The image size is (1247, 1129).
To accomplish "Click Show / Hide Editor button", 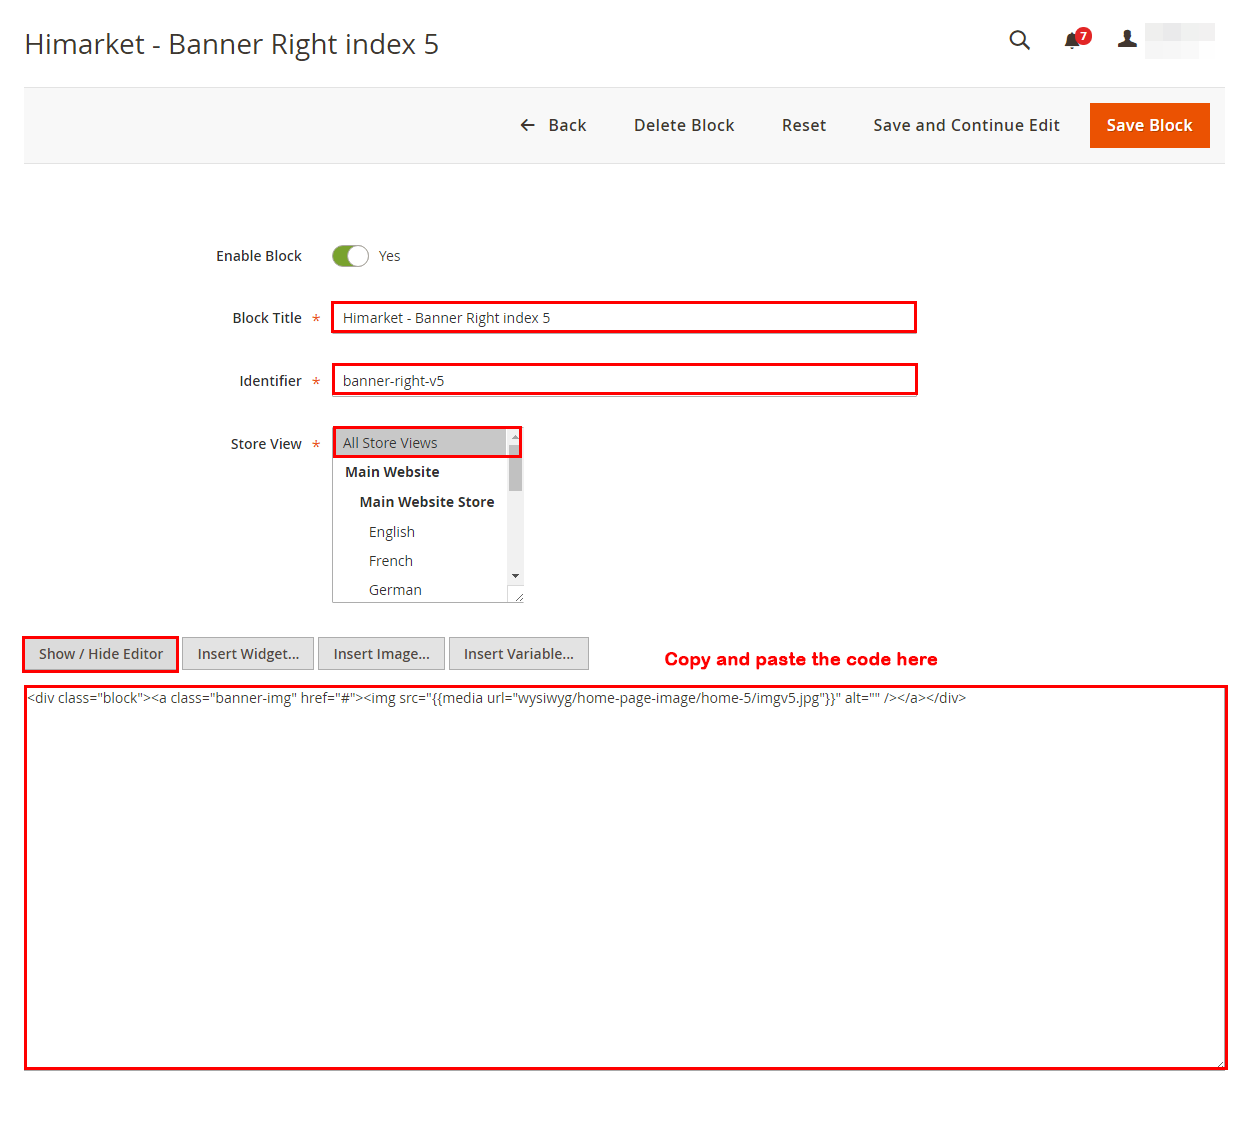I will pyautogui.click(x=101, y=654).
